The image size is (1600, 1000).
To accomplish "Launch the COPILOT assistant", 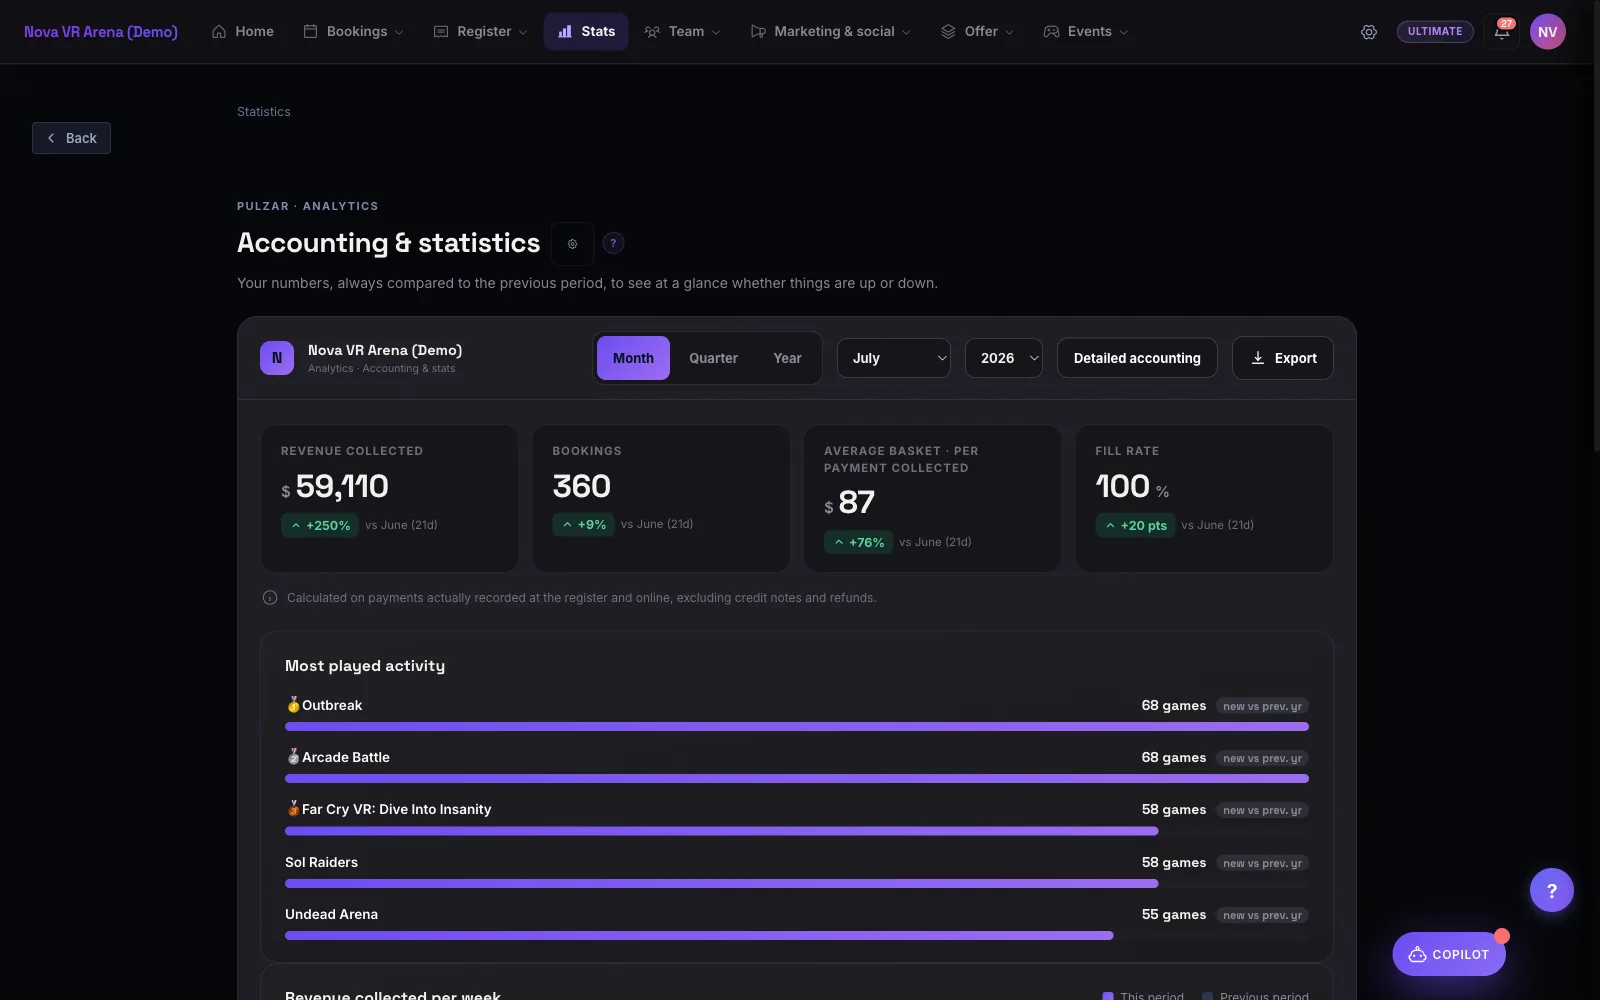I will click(1449, 955).
